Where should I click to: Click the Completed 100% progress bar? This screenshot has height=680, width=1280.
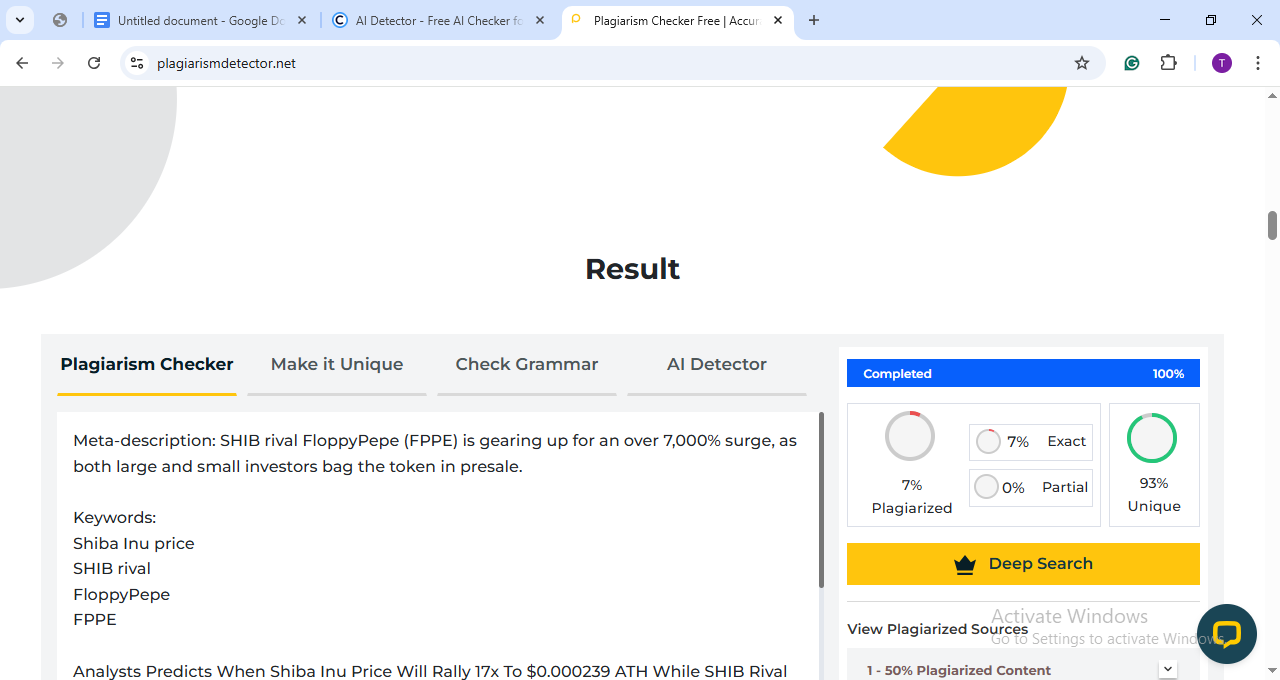click(x=1023, y=373)
